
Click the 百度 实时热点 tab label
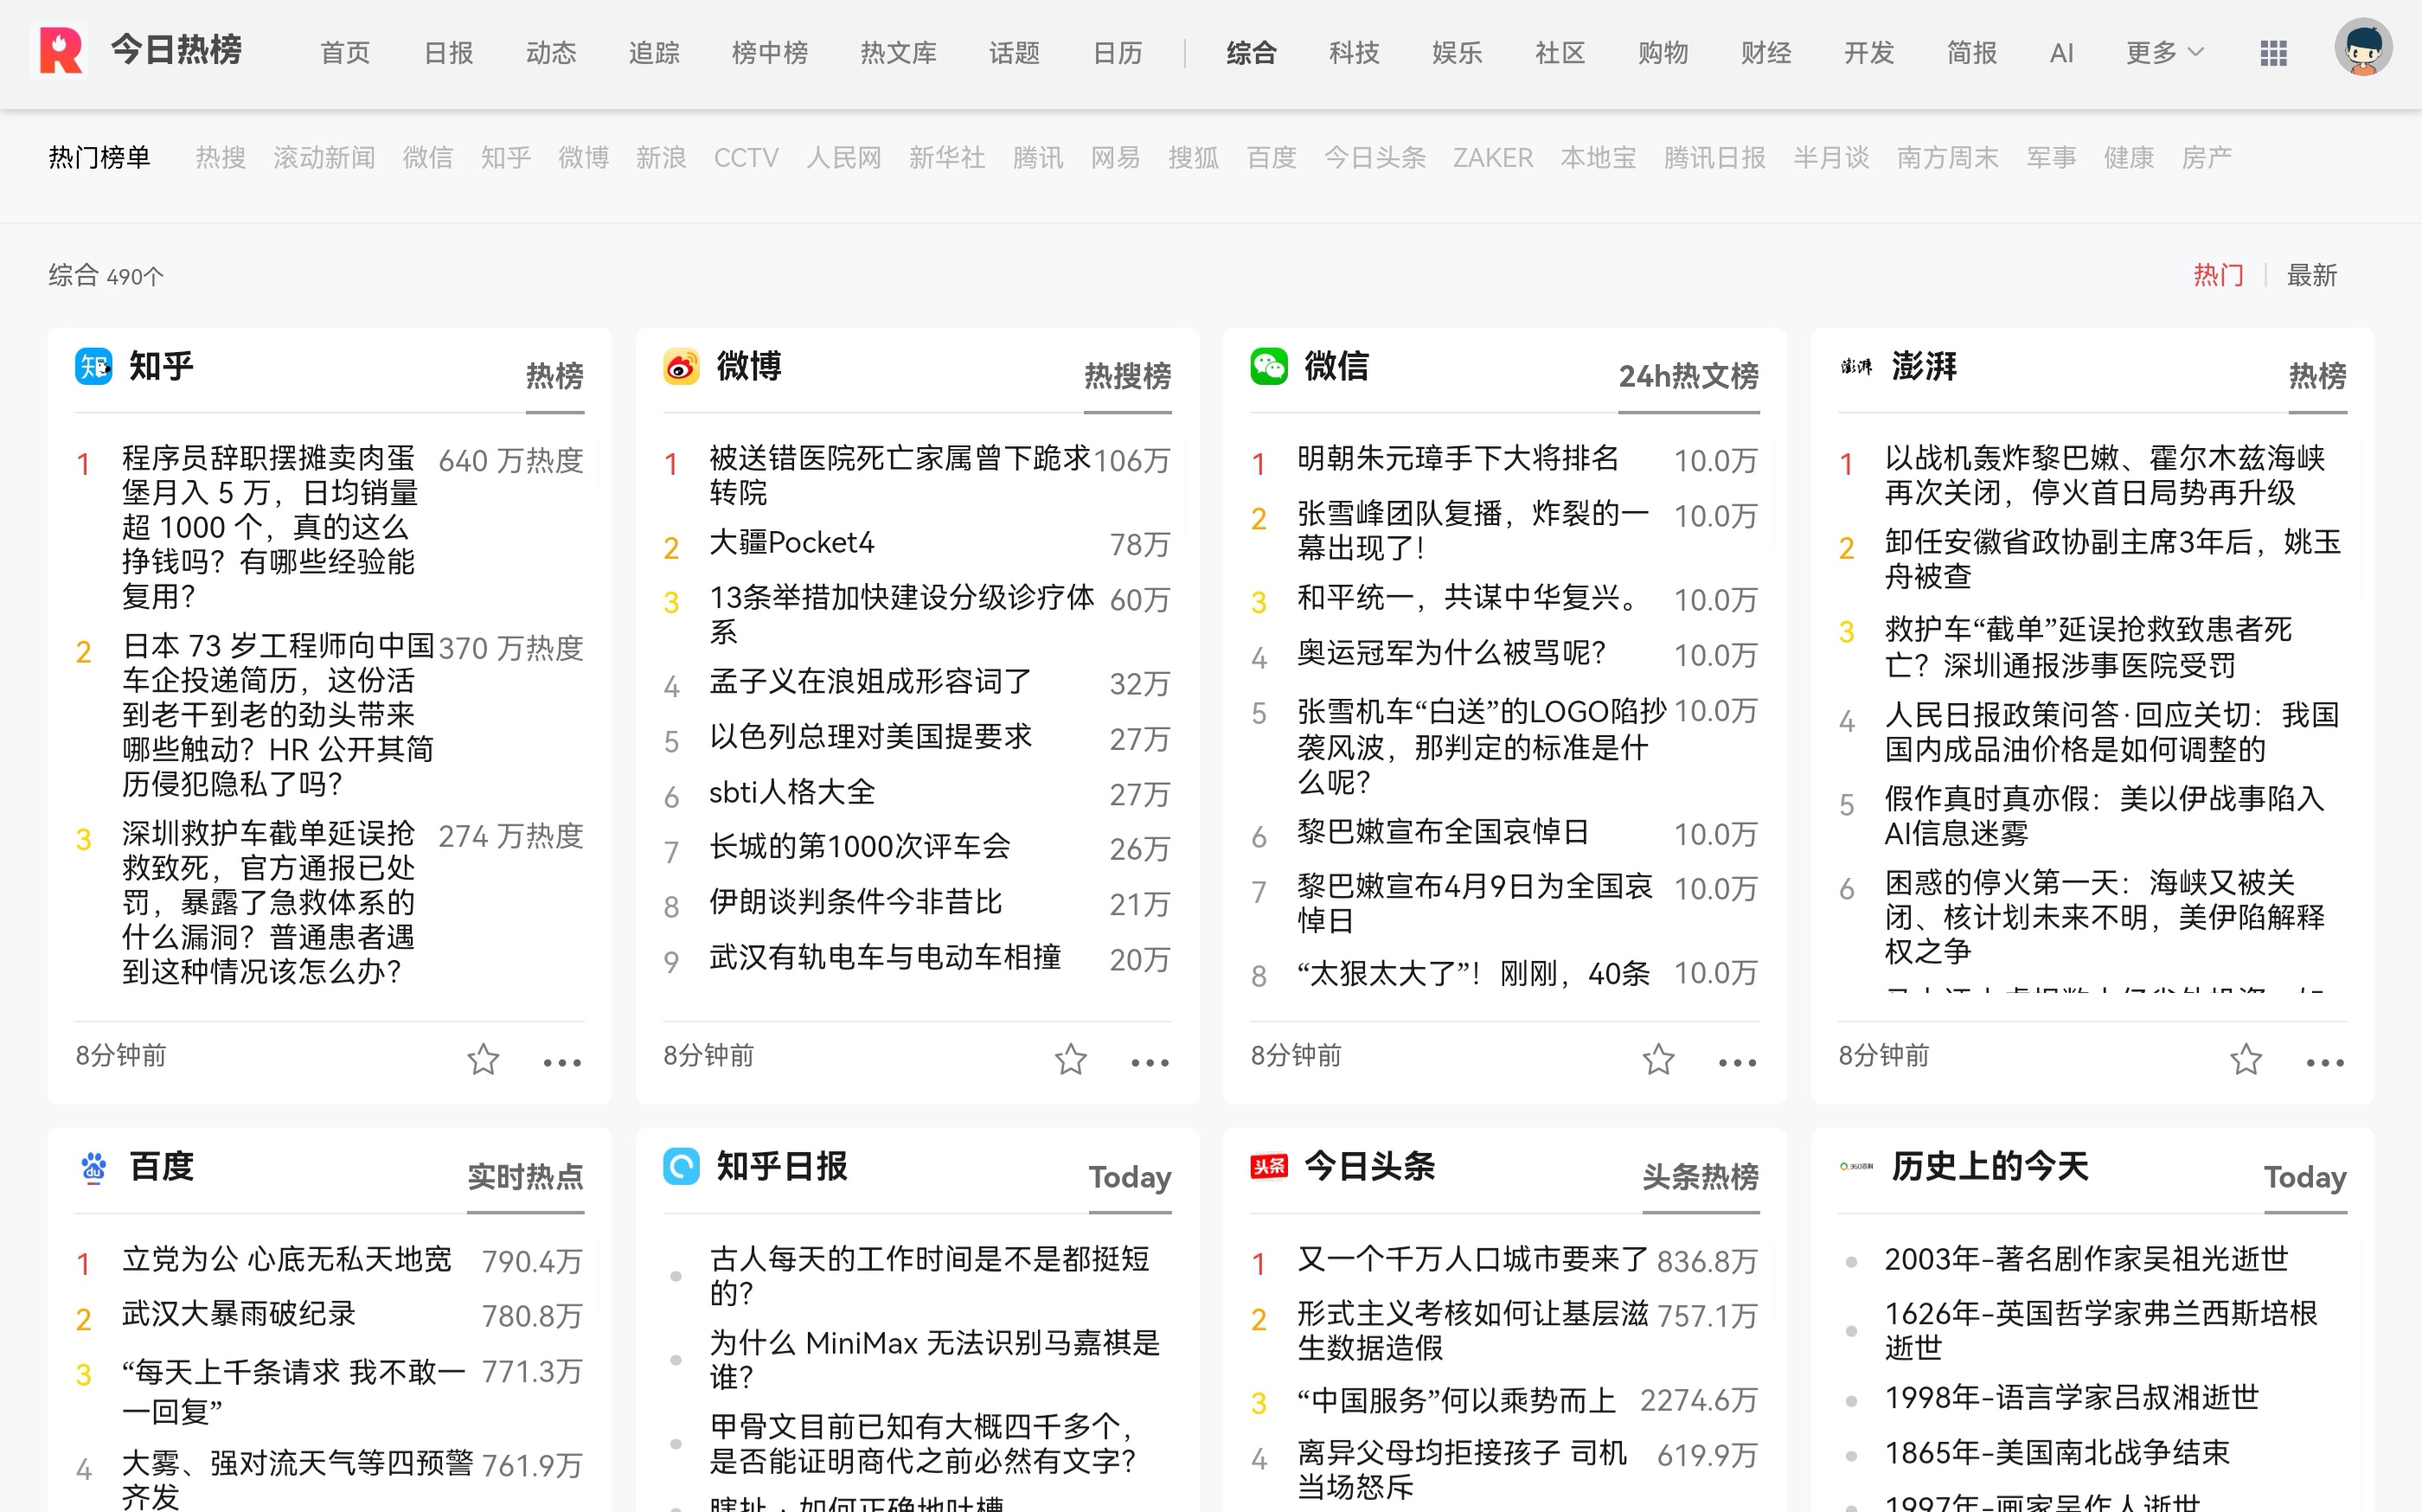click(x=525, y=1176)
